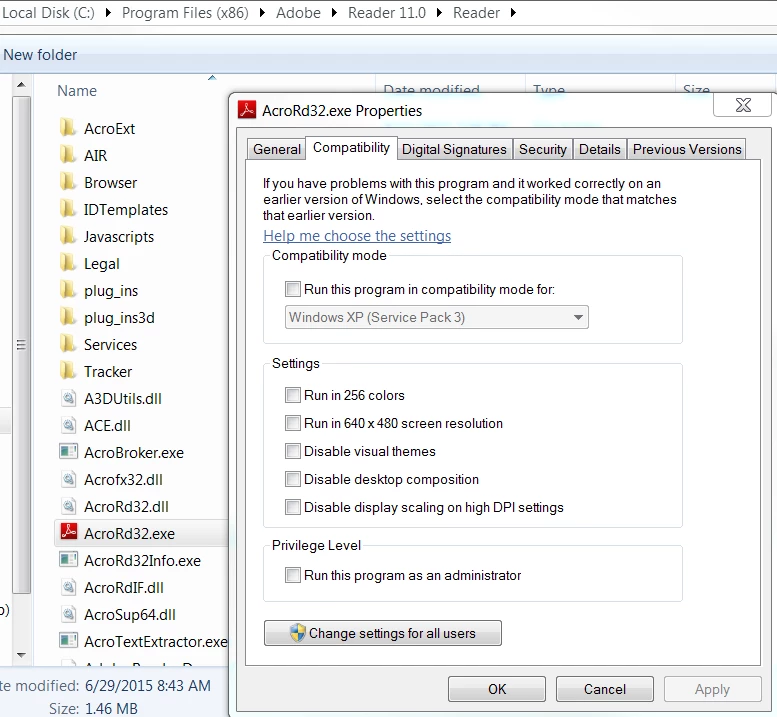777x717 pixels.
Task: Expand the last Reader breadcrumb arrow
Action: [x=513, y=13]
